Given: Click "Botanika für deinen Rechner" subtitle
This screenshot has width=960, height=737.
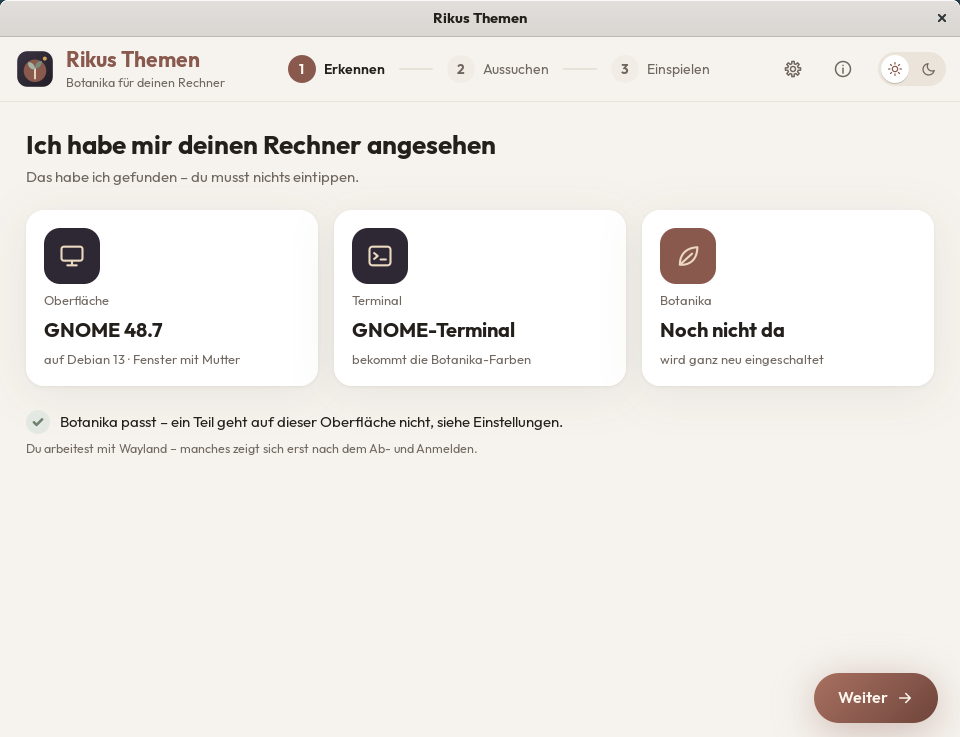Looking at the screenshot, I should pyautogui.click(x=145, y=83).
